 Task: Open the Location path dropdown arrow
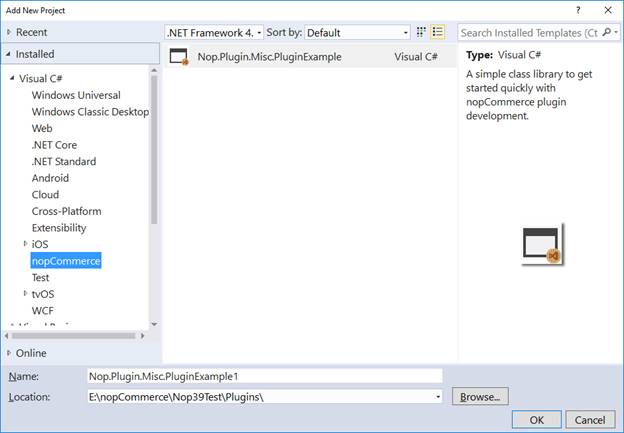(438, 397)
